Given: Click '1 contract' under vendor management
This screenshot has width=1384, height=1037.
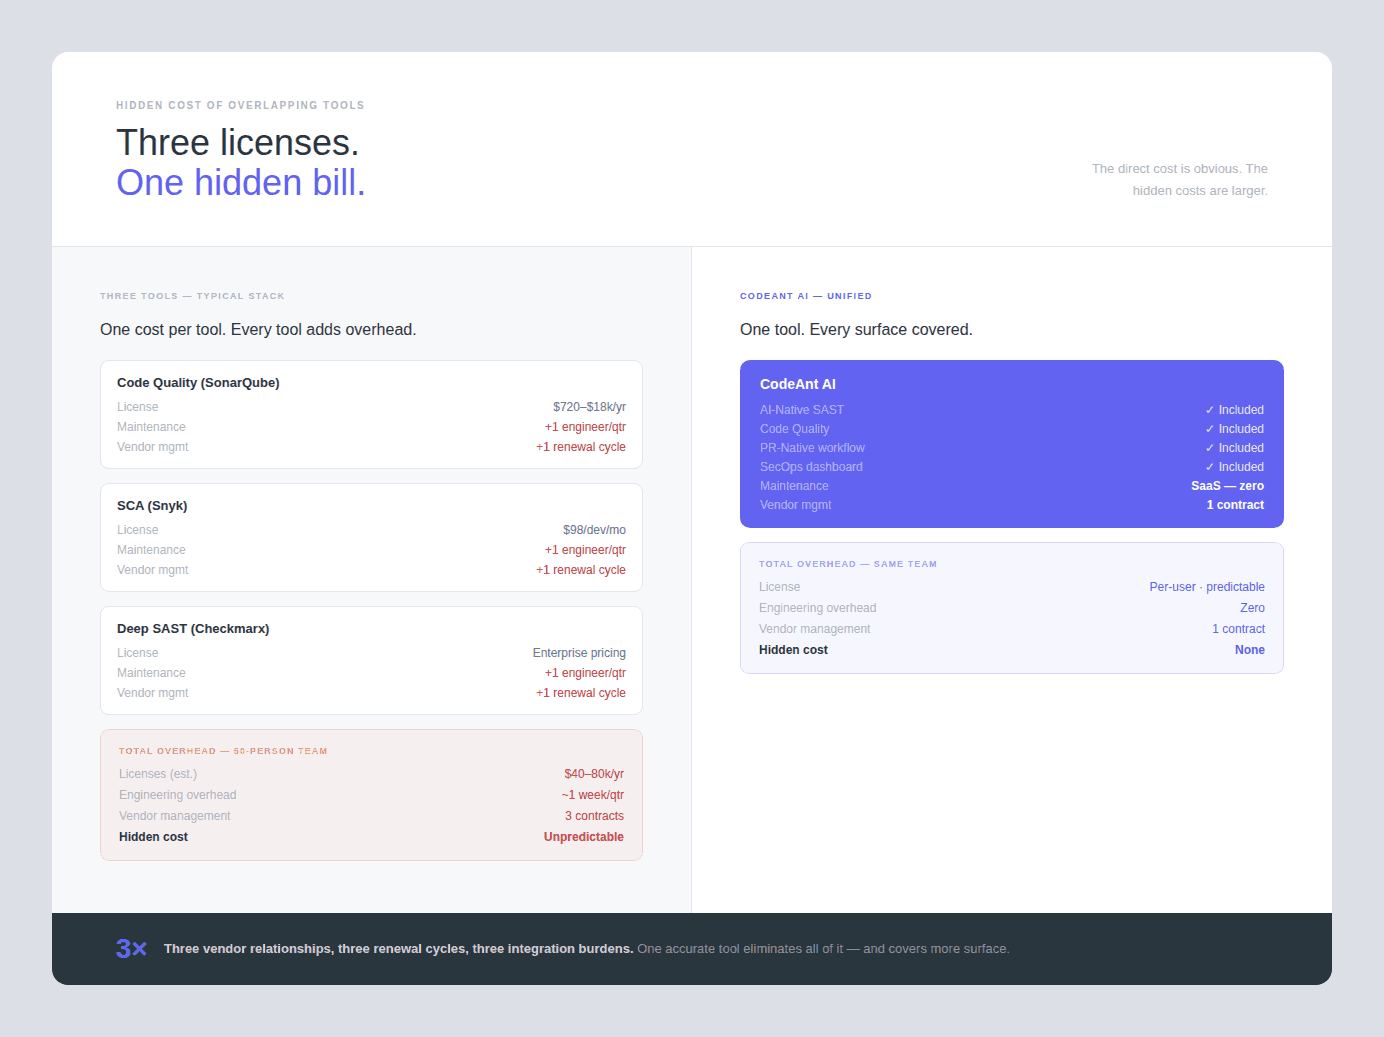Looking at the screenshot, I should pyautogui.click(x=1238, y=629).
